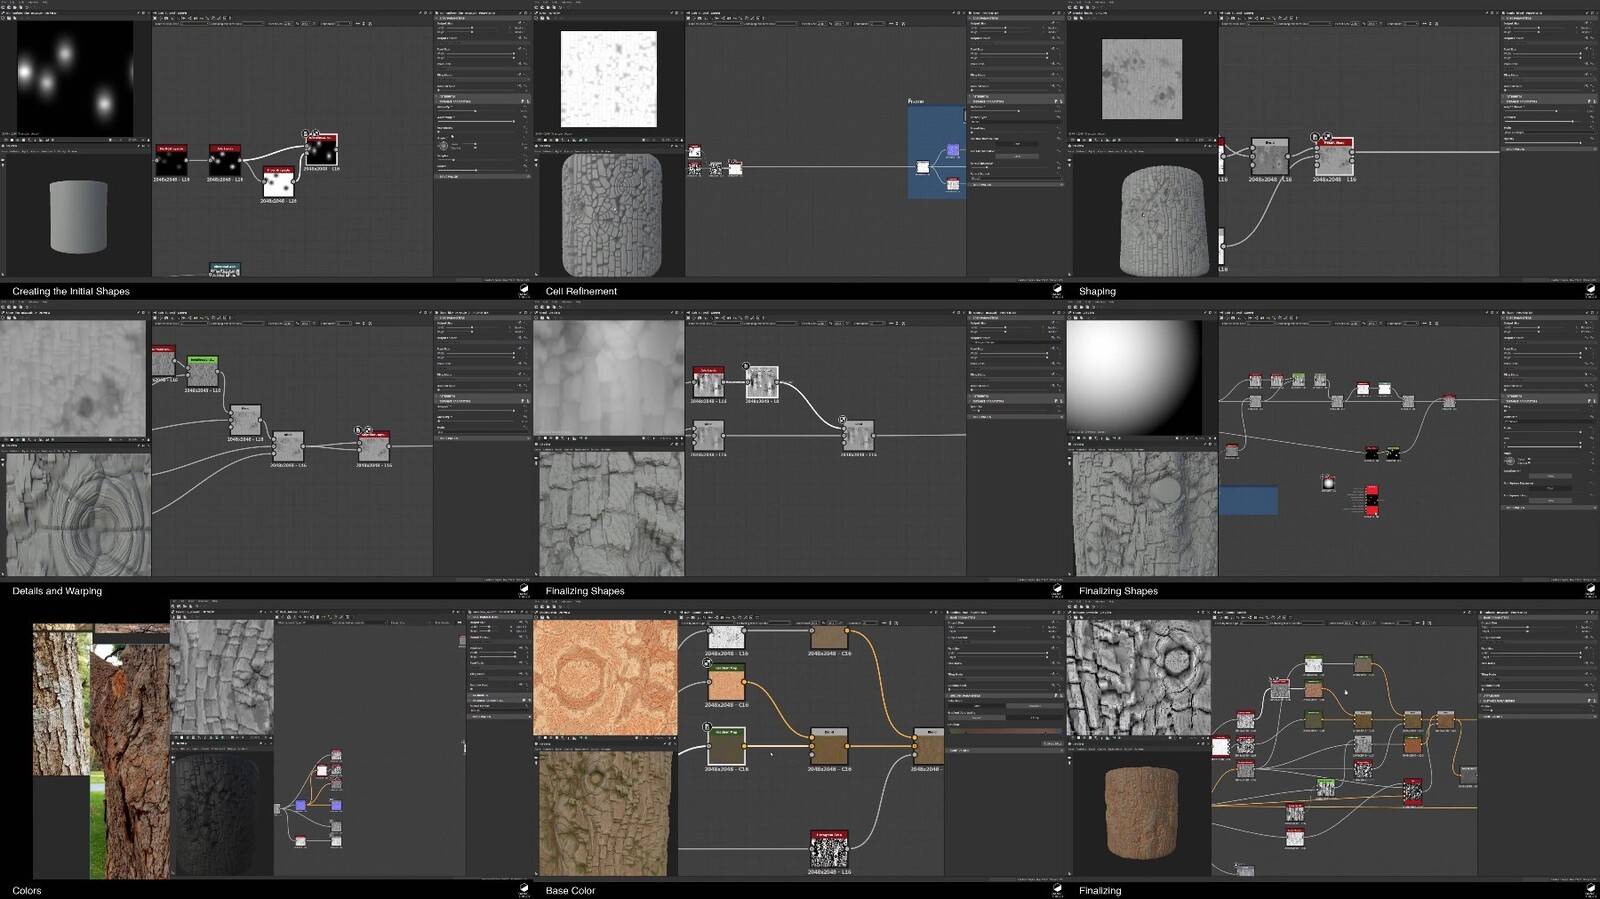Click the 'Cell Refinement' caption
Screen dimensions: 1600x899
click(x=581, y=291)
